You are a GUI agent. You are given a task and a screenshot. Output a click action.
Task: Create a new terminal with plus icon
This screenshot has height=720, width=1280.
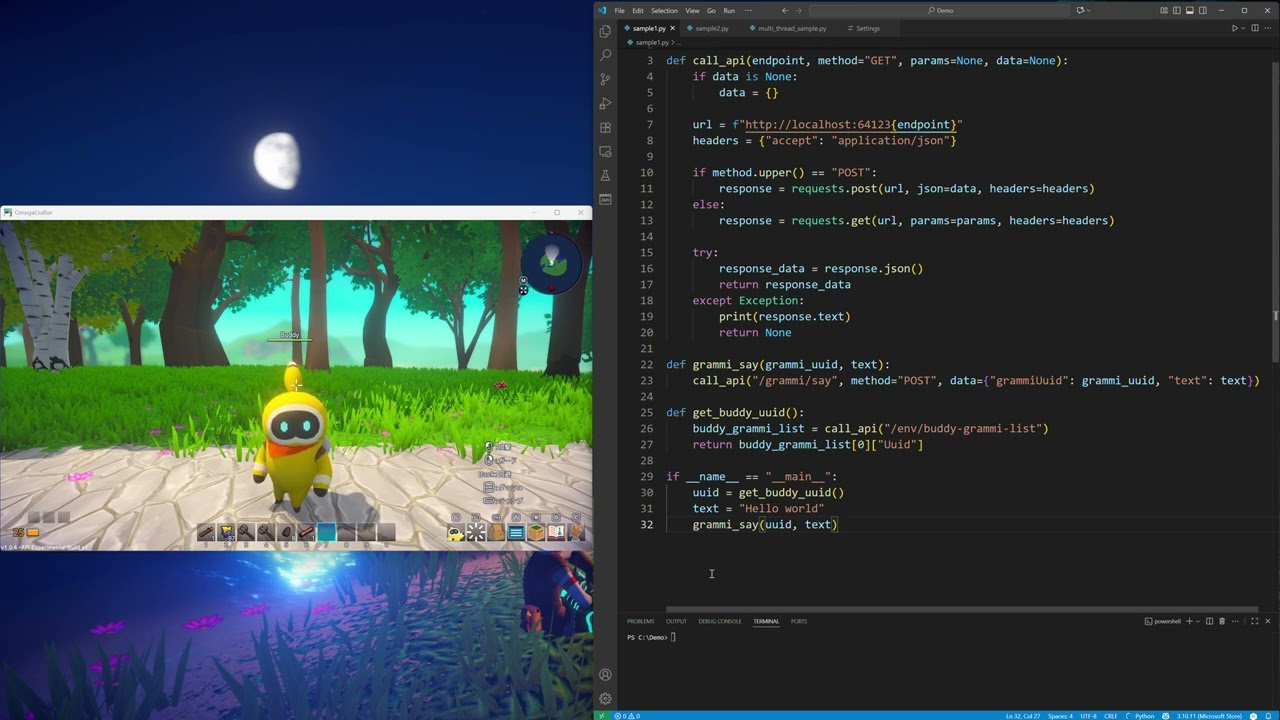coord(1189,621)
